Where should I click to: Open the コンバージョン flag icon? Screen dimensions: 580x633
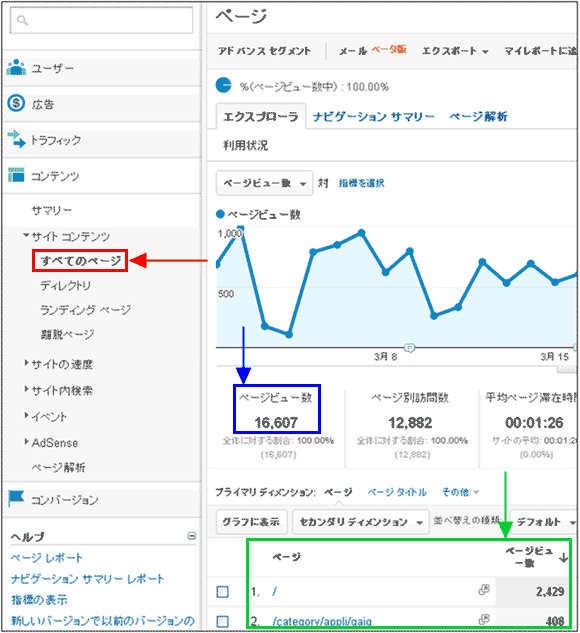[16, 499]
